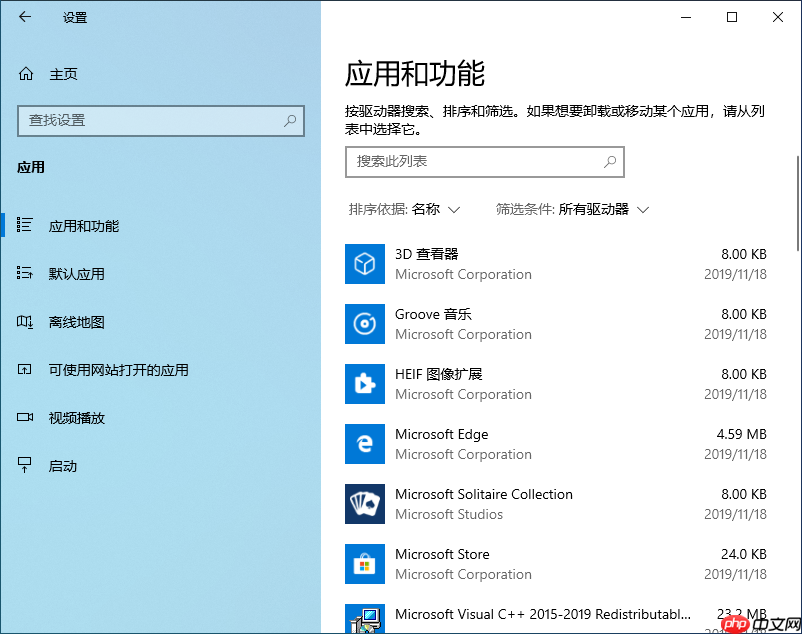
Task: Select the Microsoft Store app name
Action: pyautogui.click(x=442, y=554)
